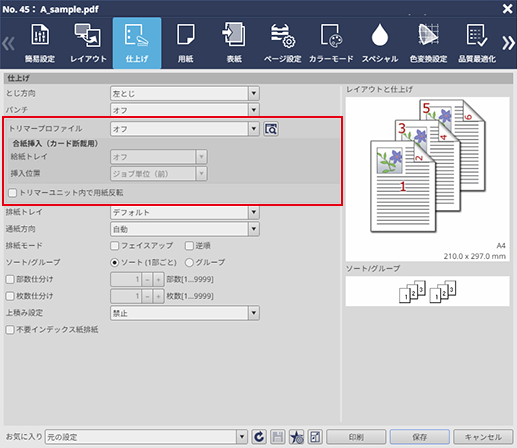Enable トリマーユニット内で用紙反転 checkbox

tap(13, 193)
